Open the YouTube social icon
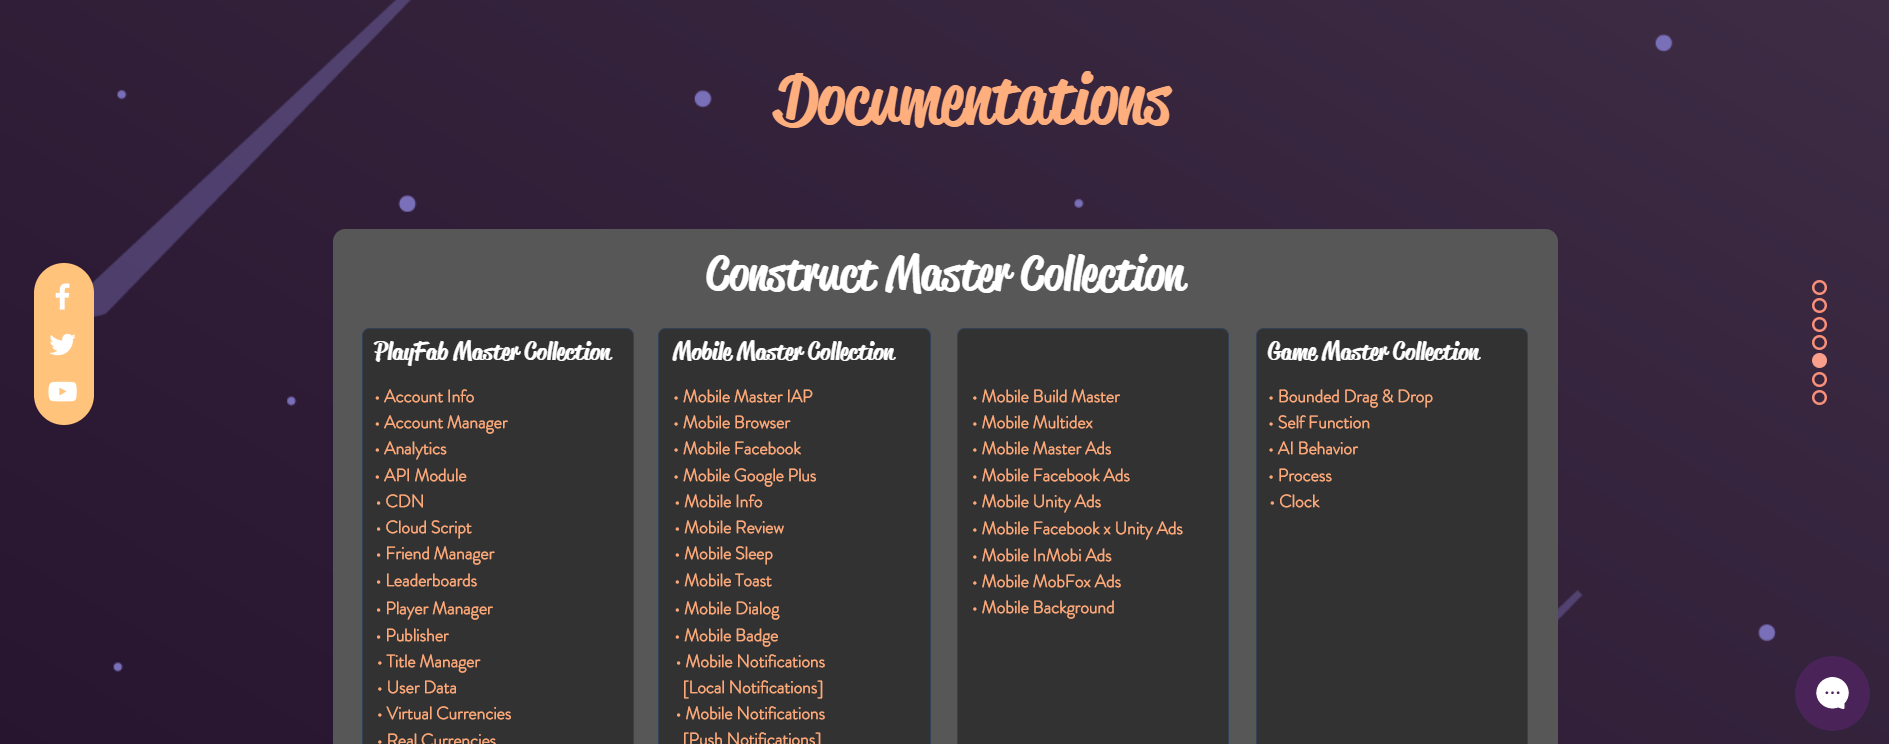Viewport: 1889px width, 744px height. click(63, 391)
